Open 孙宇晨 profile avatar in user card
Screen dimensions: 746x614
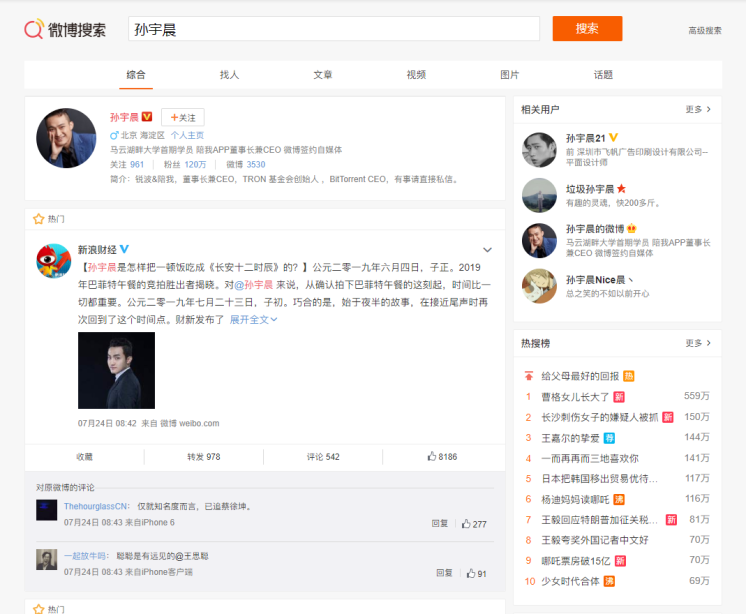pos(66,138)
